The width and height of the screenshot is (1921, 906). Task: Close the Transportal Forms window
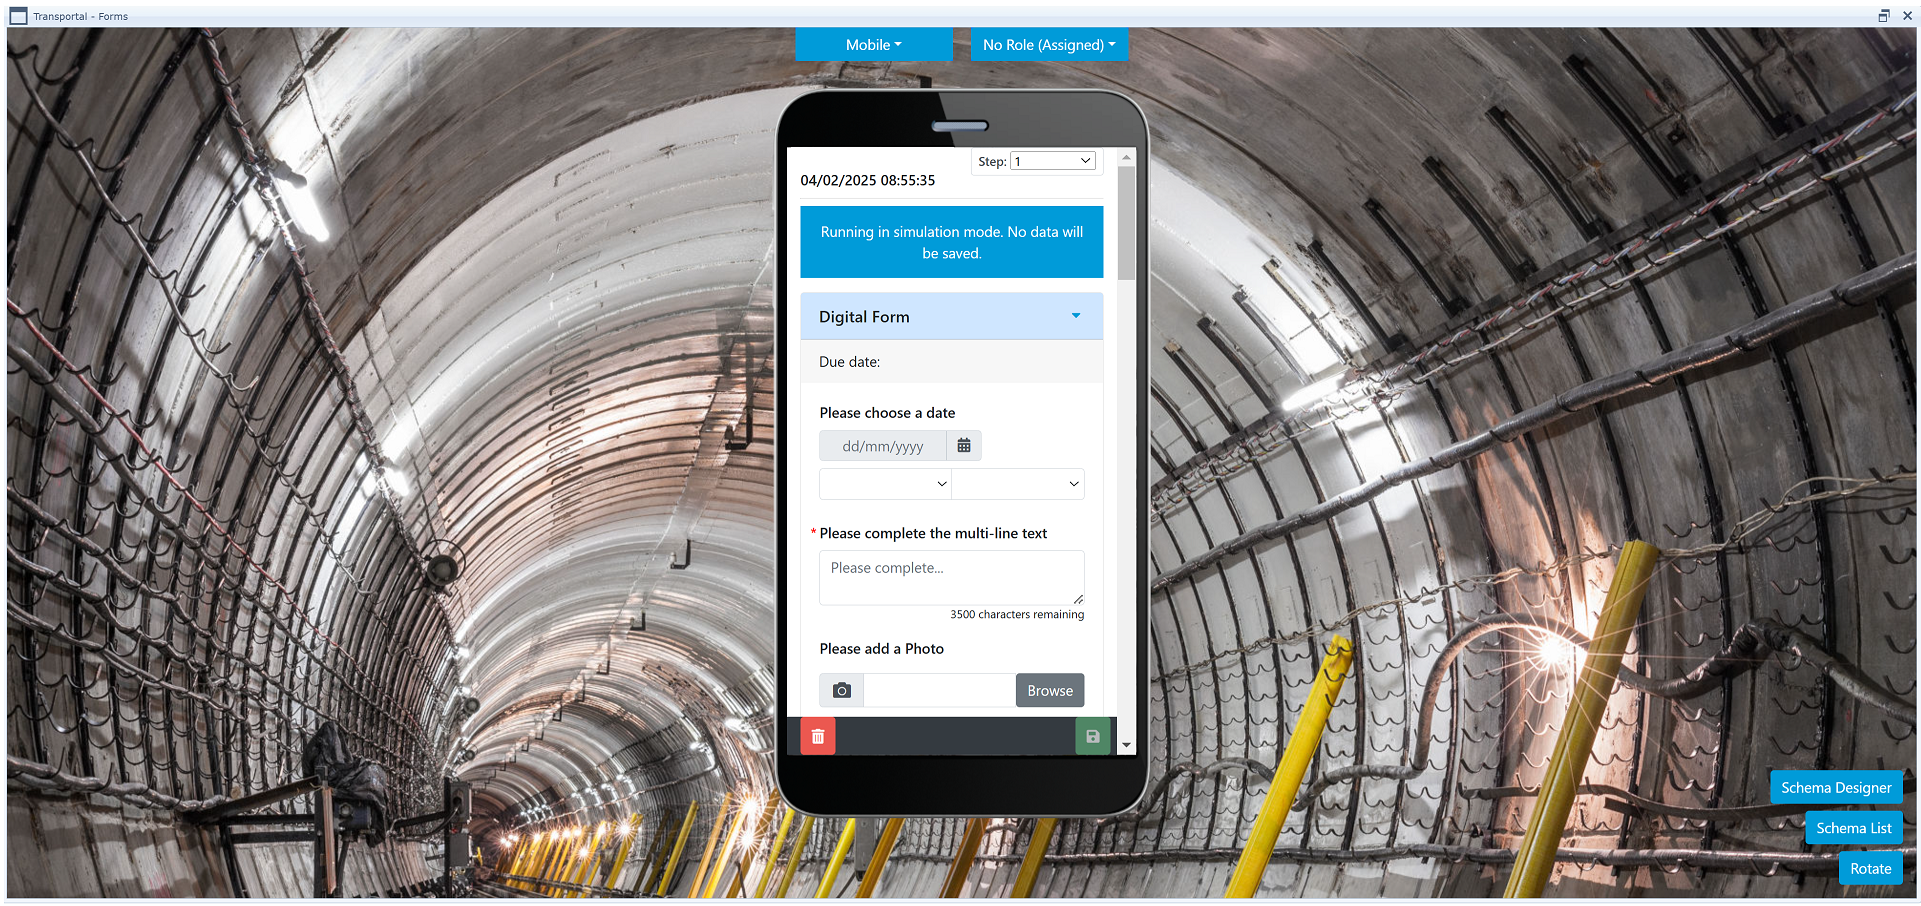pyautogui.click(x=1907, y=16)
